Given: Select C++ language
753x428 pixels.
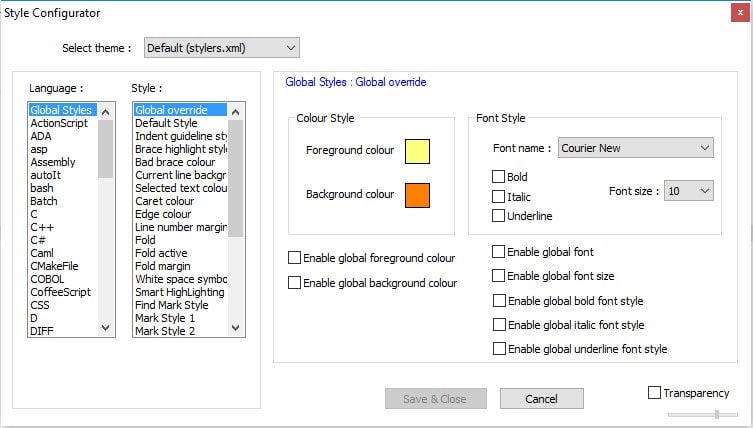Looking at the screenshot, I should (63, 227).
